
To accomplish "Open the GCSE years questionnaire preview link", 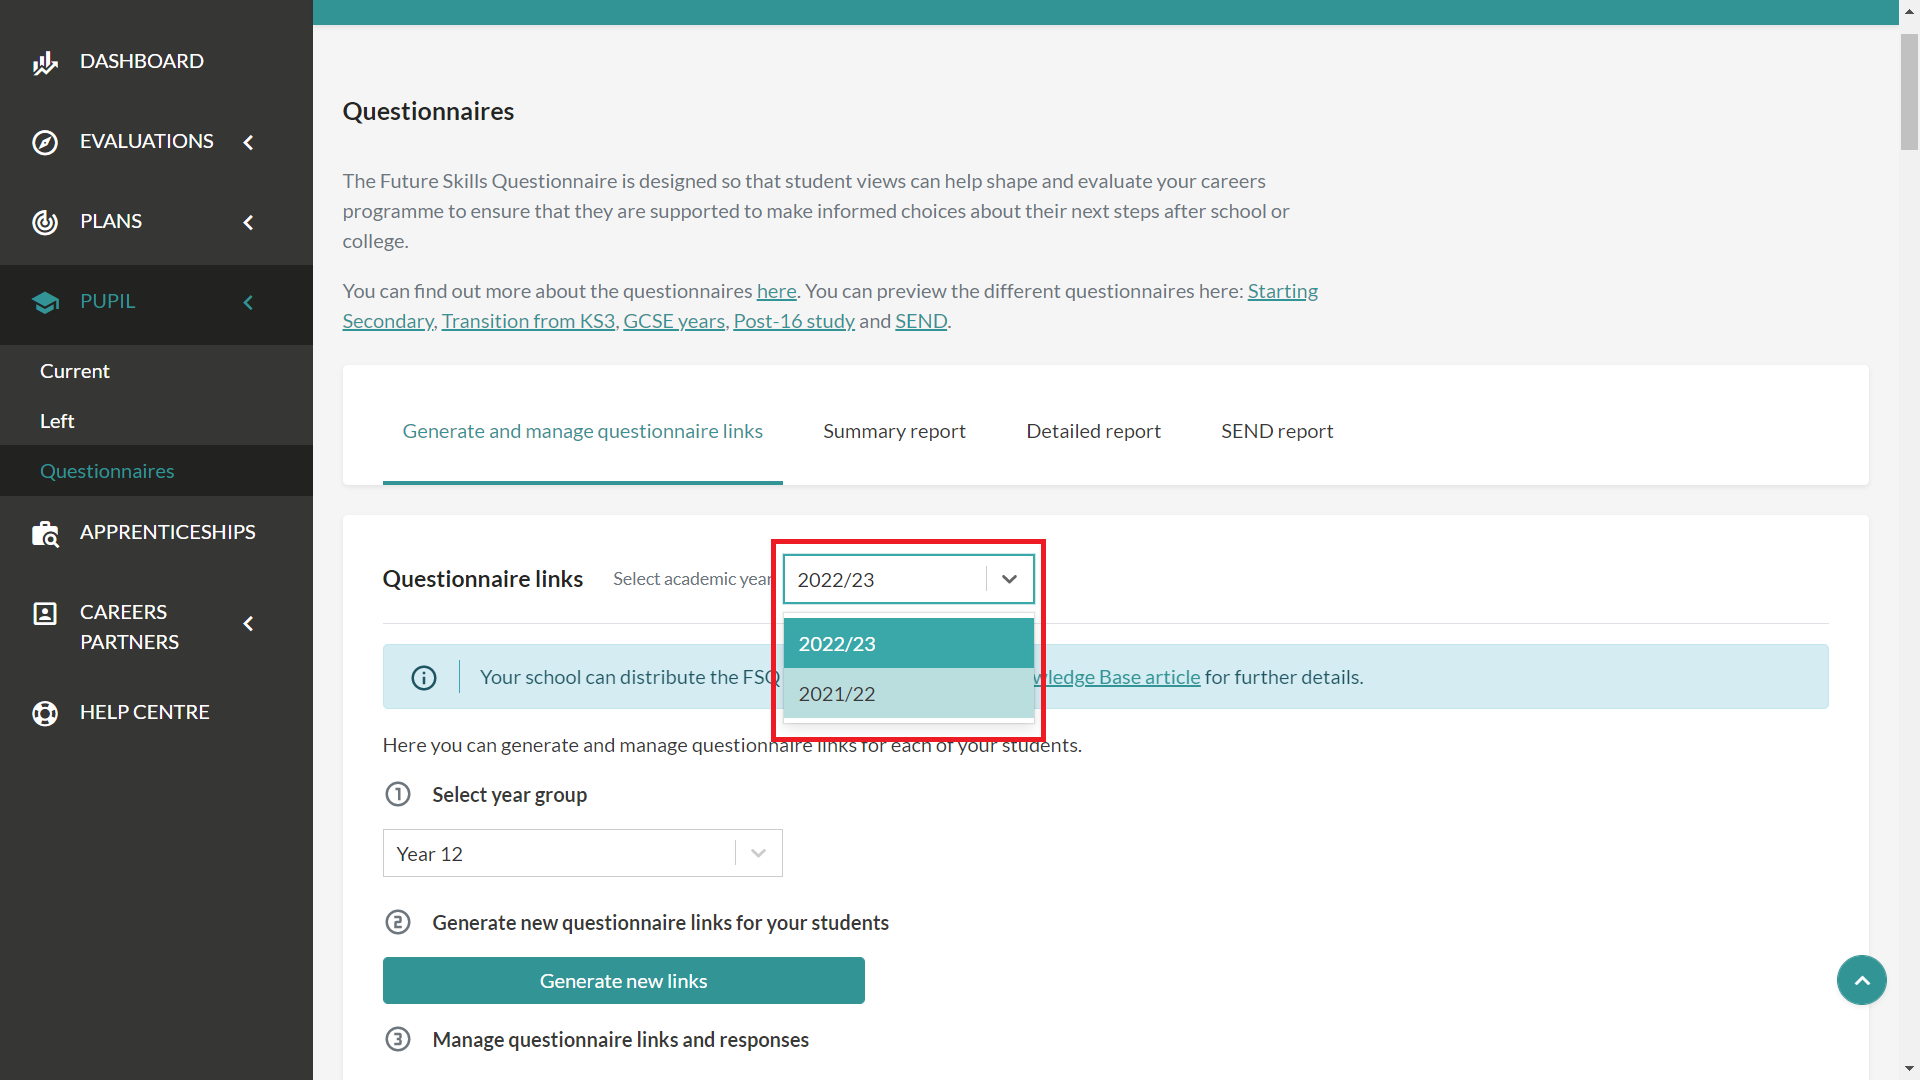I will point(673,321).
